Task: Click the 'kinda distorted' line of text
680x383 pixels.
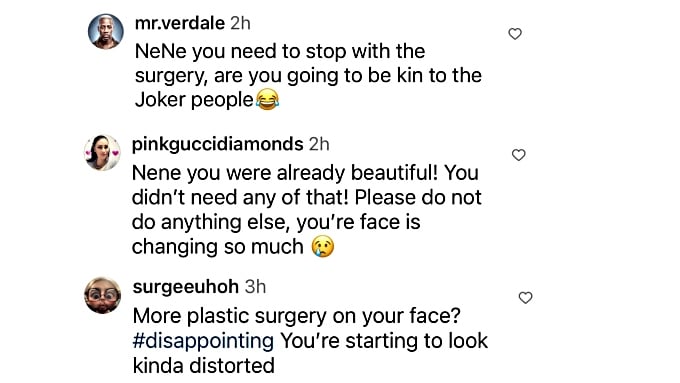Action: pyautogui.click(x=204, y=365)
